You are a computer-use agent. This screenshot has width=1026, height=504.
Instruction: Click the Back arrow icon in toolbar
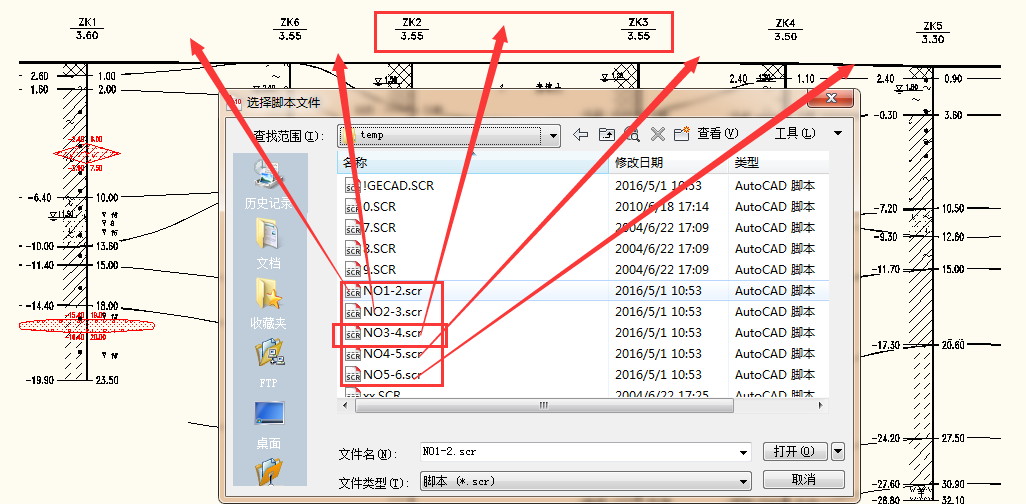click(x=580, y=134)
